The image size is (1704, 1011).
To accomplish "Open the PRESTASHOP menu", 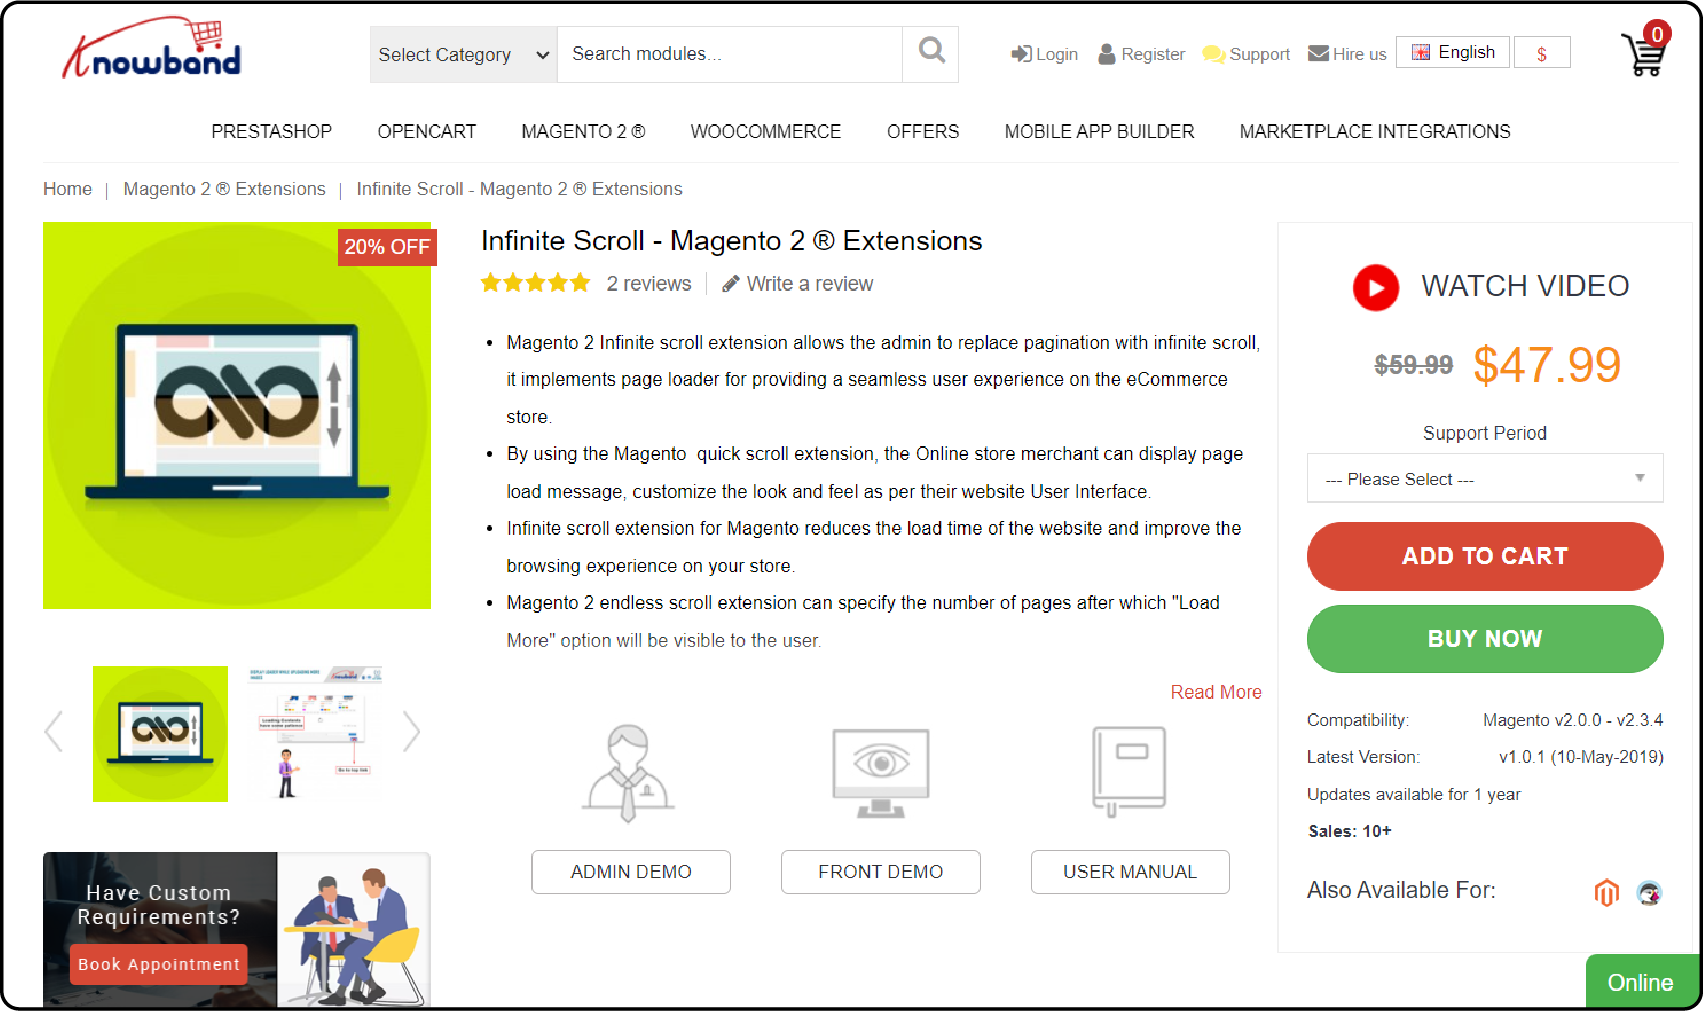I will [x=271, y=131].
